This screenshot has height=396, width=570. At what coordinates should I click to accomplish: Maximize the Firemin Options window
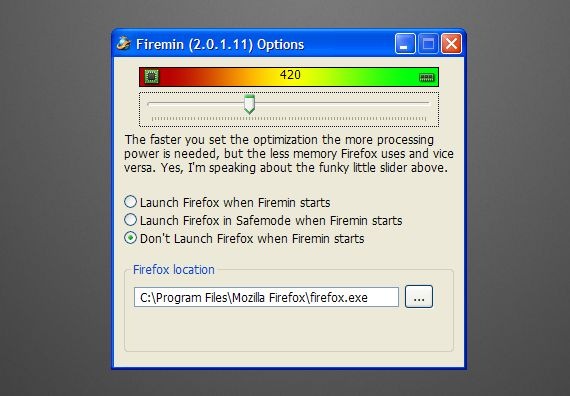428,44
